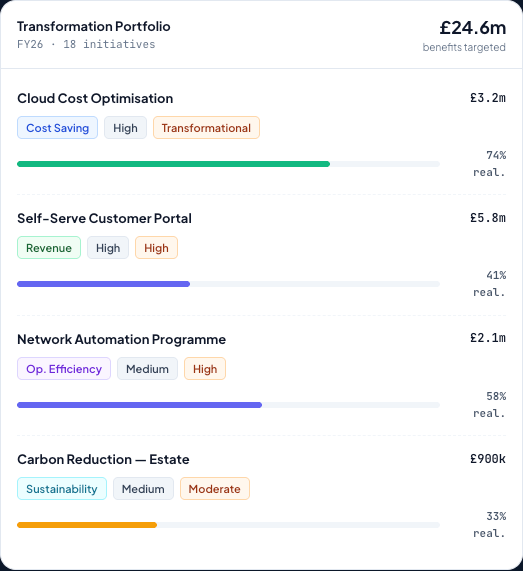Click the Transformation Portfolio title
Image resolution: width=523 pixels, height=571 pixels.
click(x=94, y=27)
